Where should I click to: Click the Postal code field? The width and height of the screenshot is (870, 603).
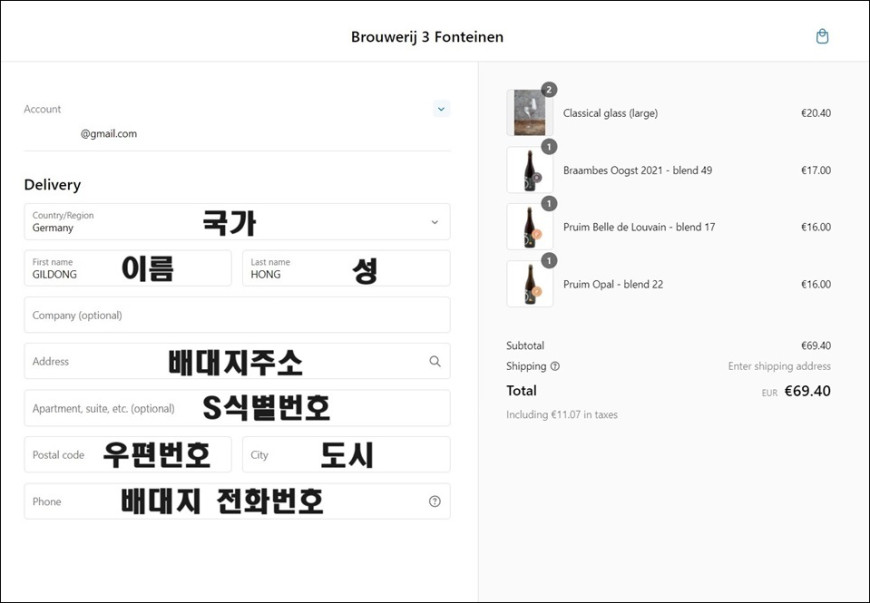[128, 454]
